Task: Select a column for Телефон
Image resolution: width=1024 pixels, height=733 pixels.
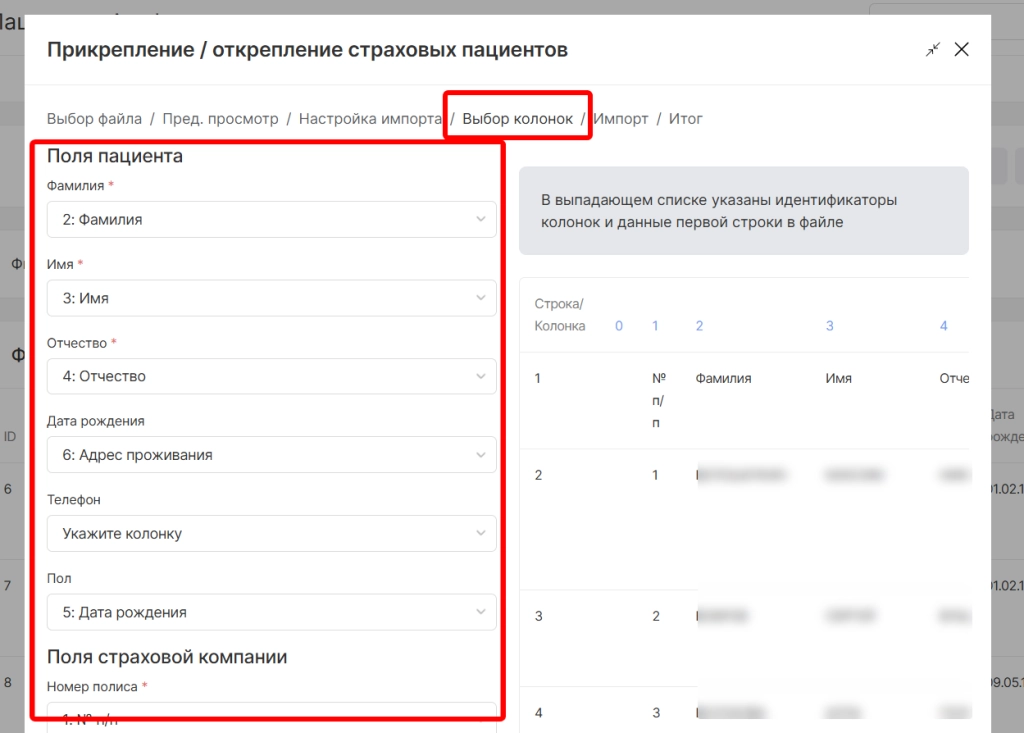Action: [x=271, y=534]
